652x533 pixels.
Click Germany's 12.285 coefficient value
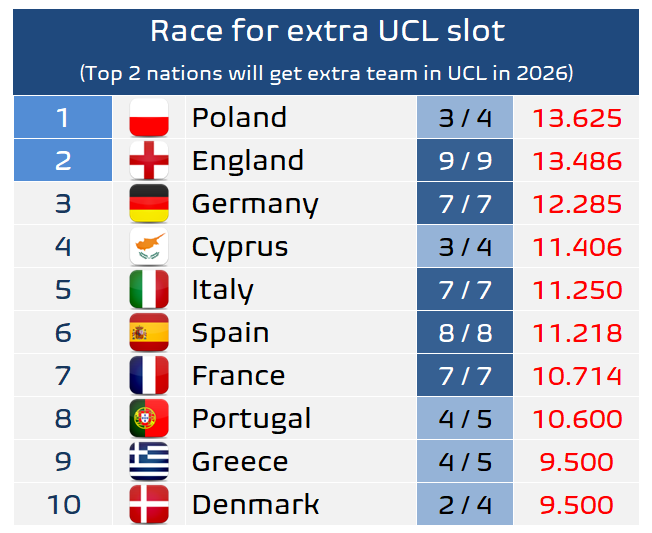click(577, 204)
